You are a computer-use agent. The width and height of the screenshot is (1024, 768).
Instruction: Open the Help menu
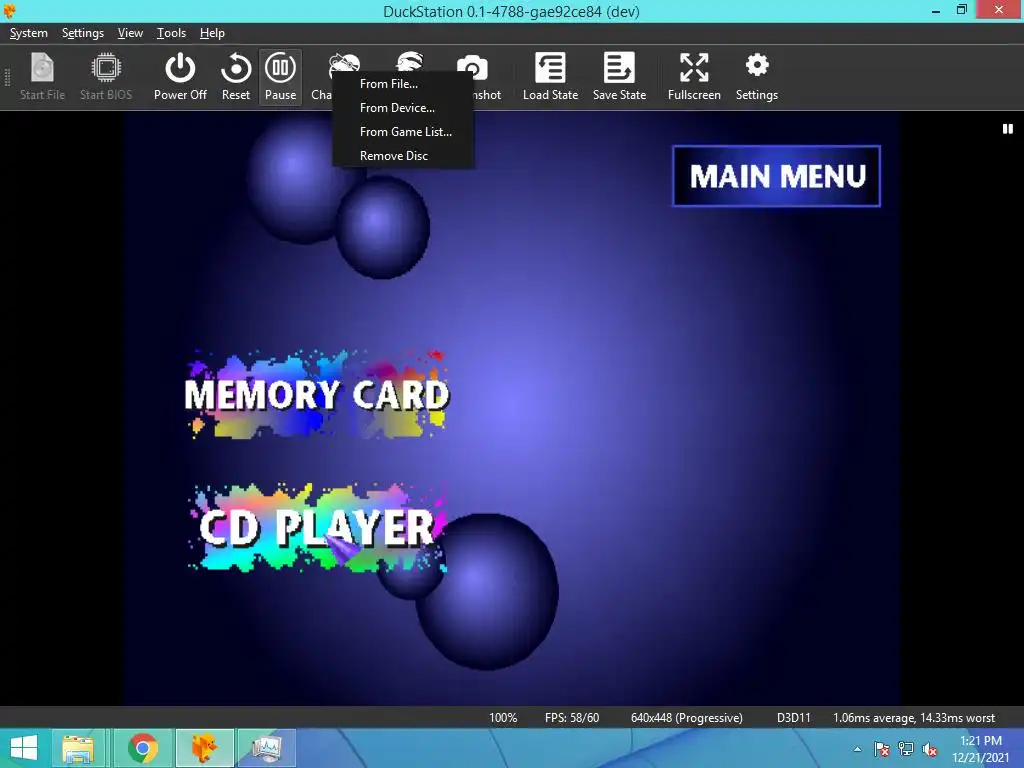212,33
